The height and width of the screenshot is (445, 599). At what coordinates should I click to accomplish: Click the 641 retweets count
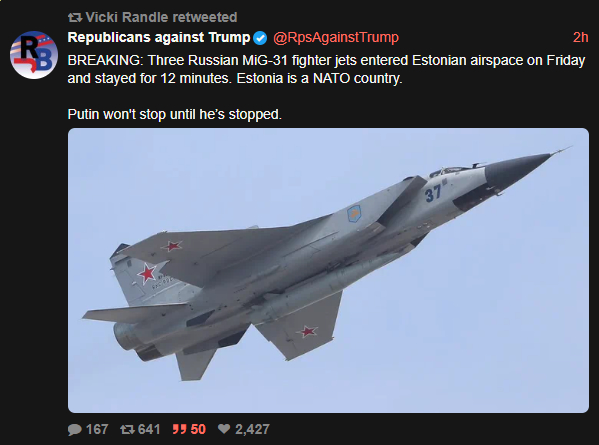tap(149, 429)
